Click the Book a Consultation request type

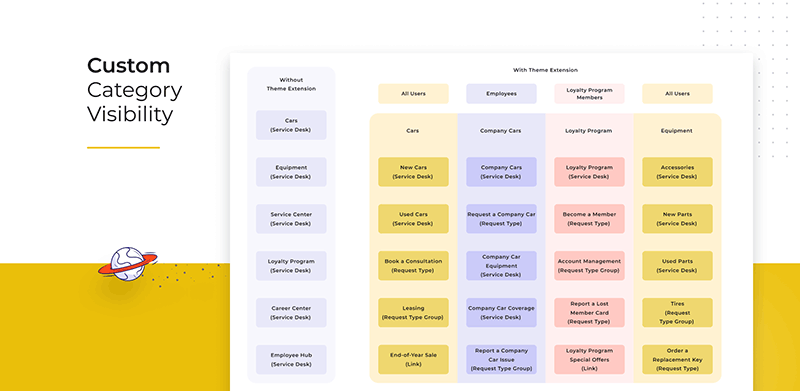coord(413,266)
